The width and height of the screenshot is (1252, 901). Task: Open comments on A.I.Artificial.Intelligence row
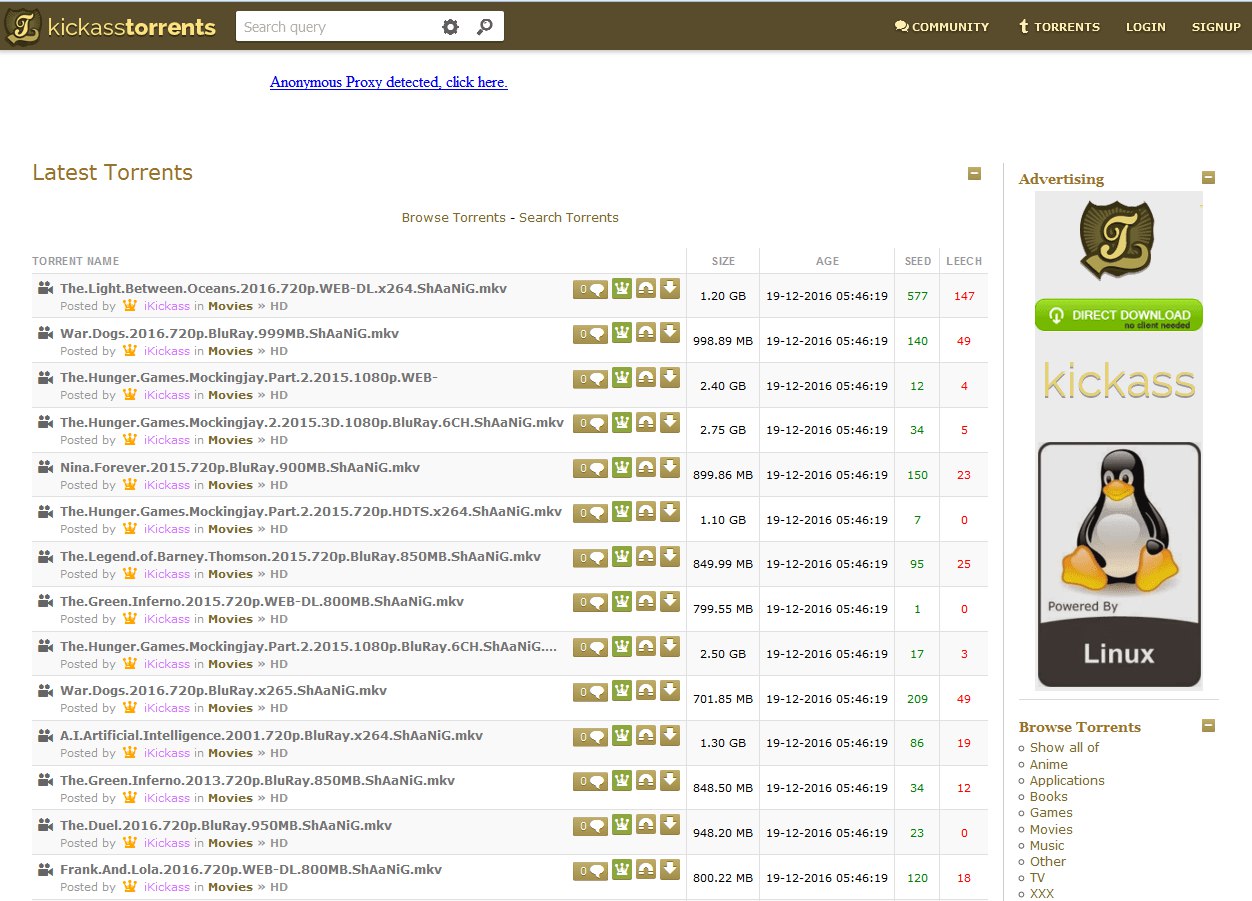[x=590, y=737]
